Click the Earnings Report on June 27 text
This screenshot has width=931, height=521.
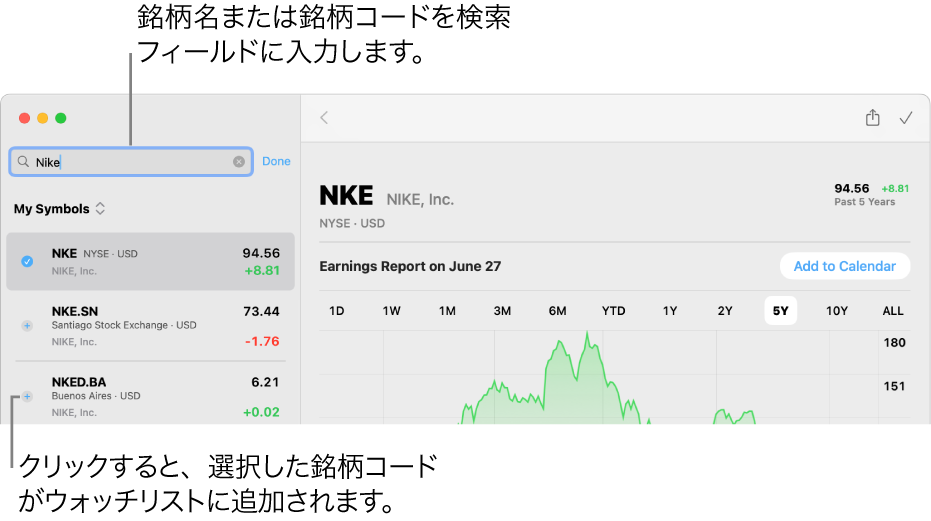(410, 266)
